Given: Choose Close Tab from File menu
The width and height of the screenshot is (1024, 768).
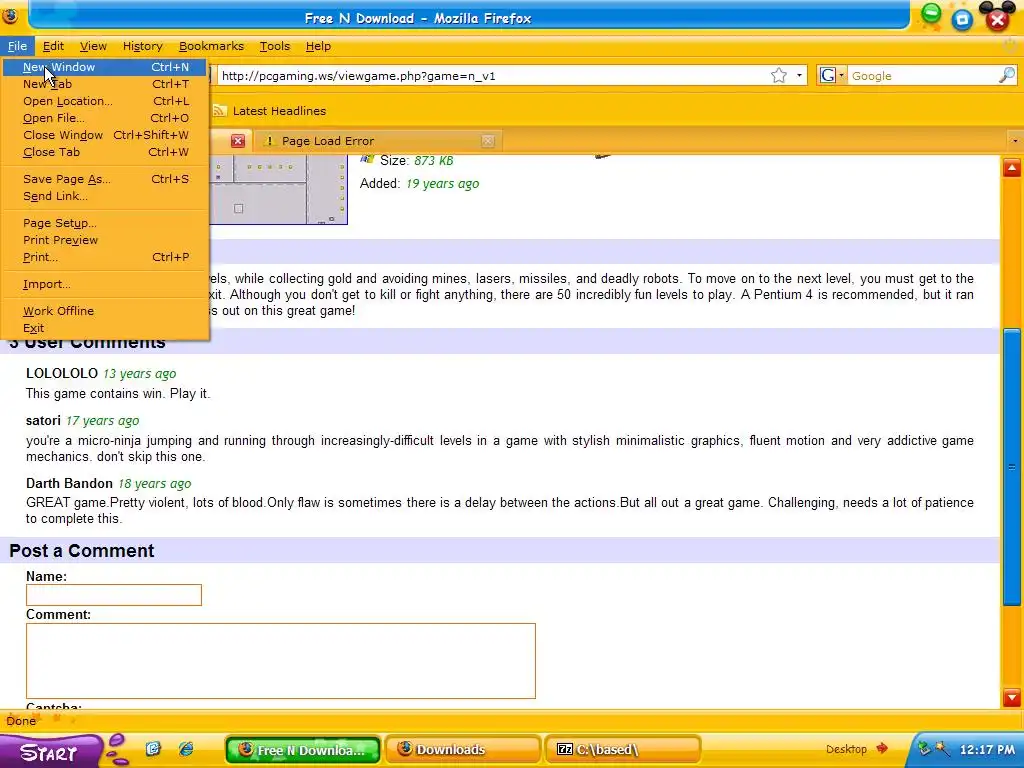Looking at the screenshot, I should [x=104, y=152].
